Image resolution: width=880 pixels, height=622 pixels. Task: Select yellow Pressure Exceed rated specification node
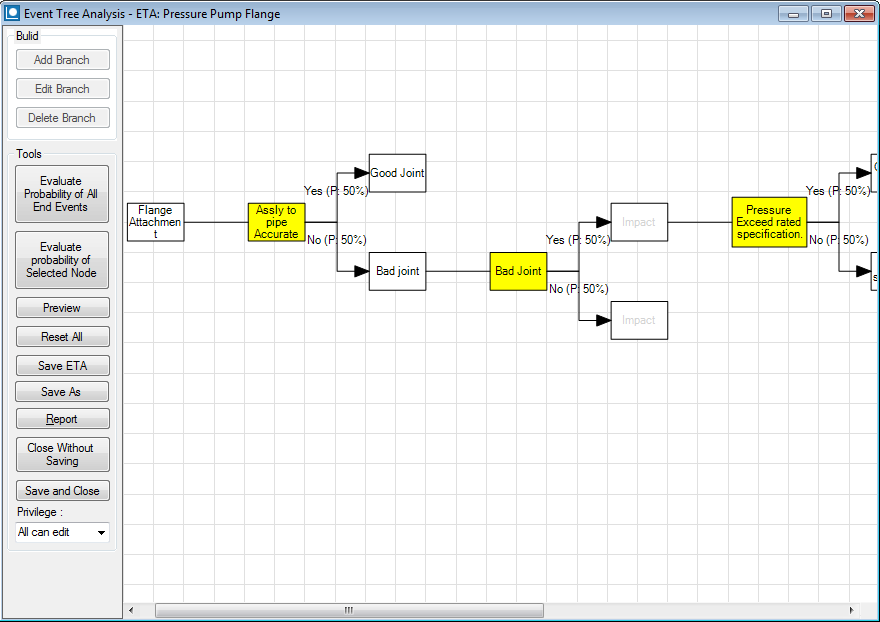[x=769, y=222]
